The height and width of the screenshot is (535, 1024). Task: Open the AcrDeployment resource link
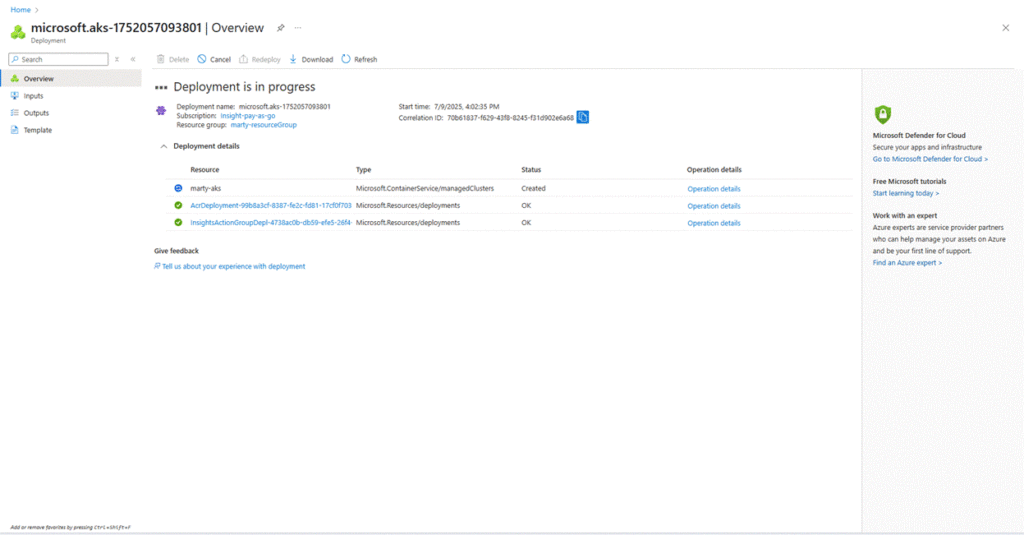(x=270, y=206)
